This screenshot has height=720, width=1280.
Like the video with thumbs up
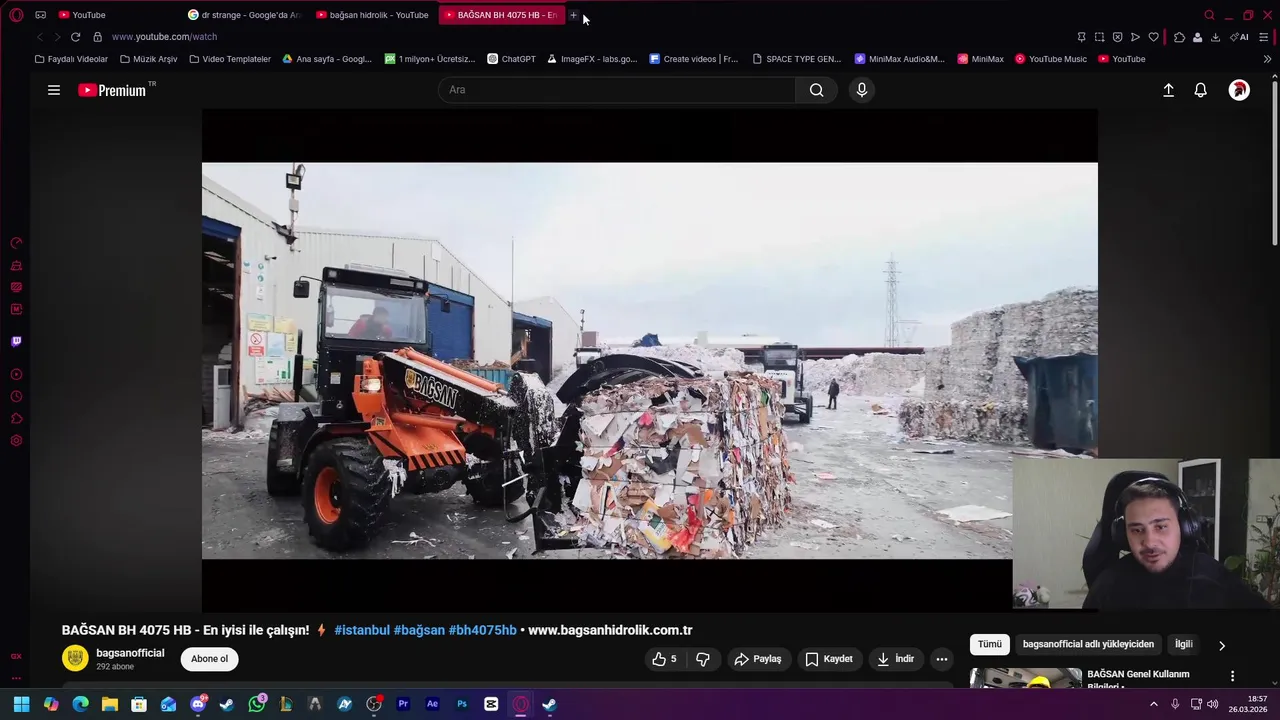664,659
